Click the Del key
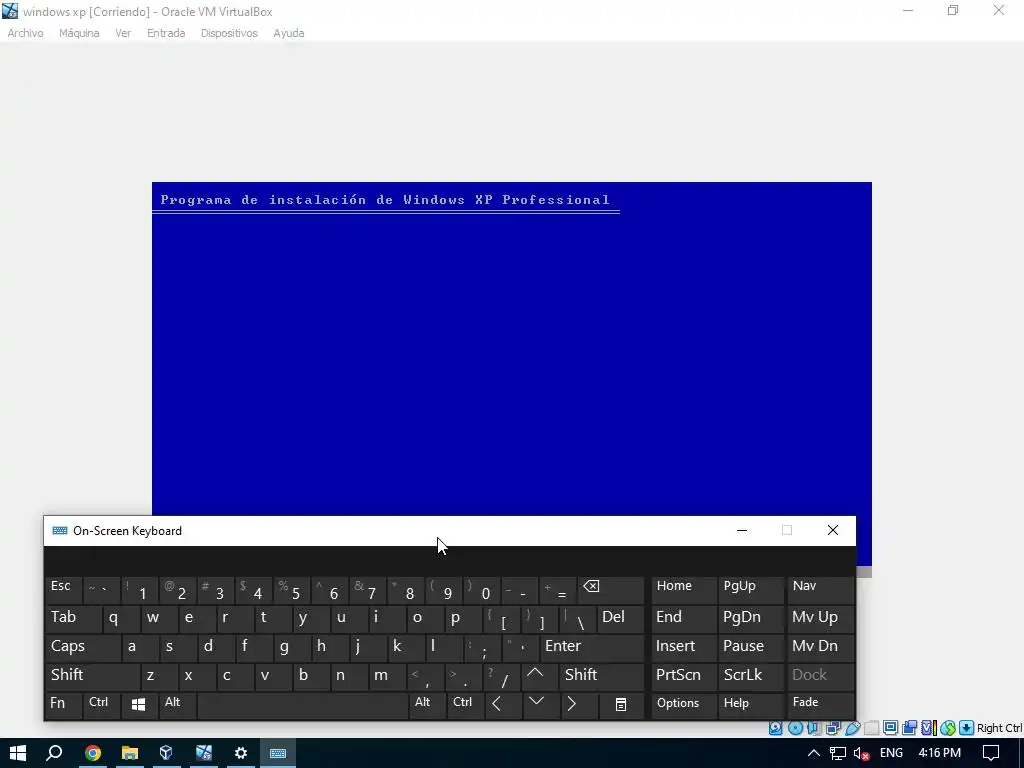The image size is (1024, 768). [621, 618]
